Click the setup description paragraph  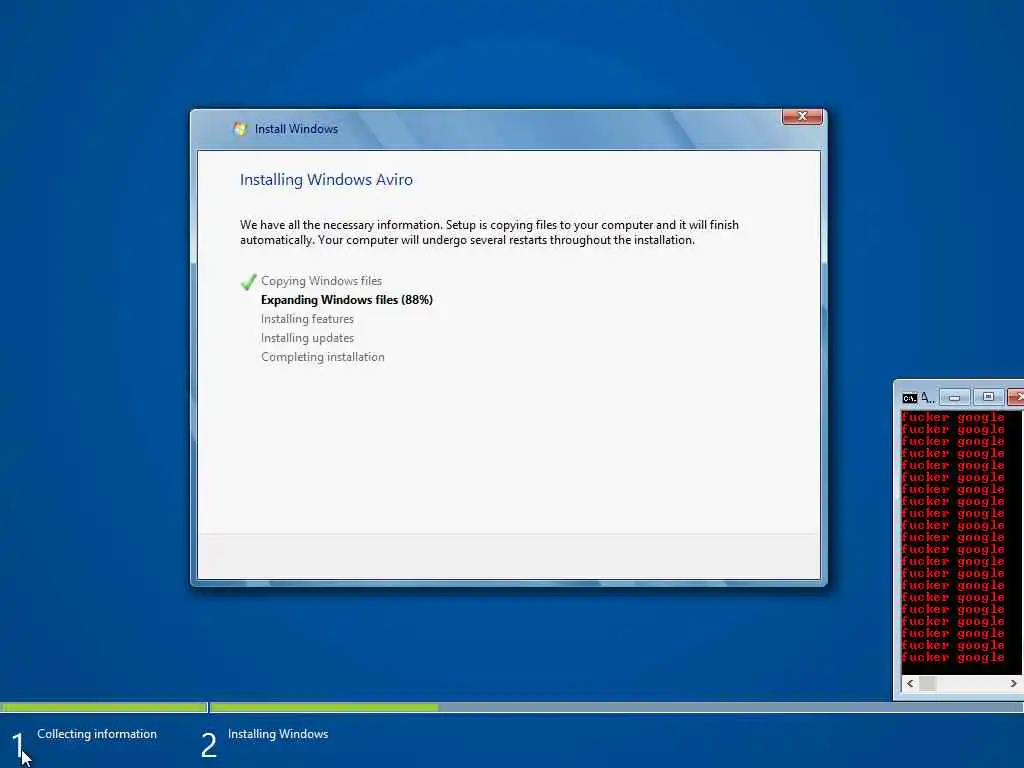tap(489, 232)
